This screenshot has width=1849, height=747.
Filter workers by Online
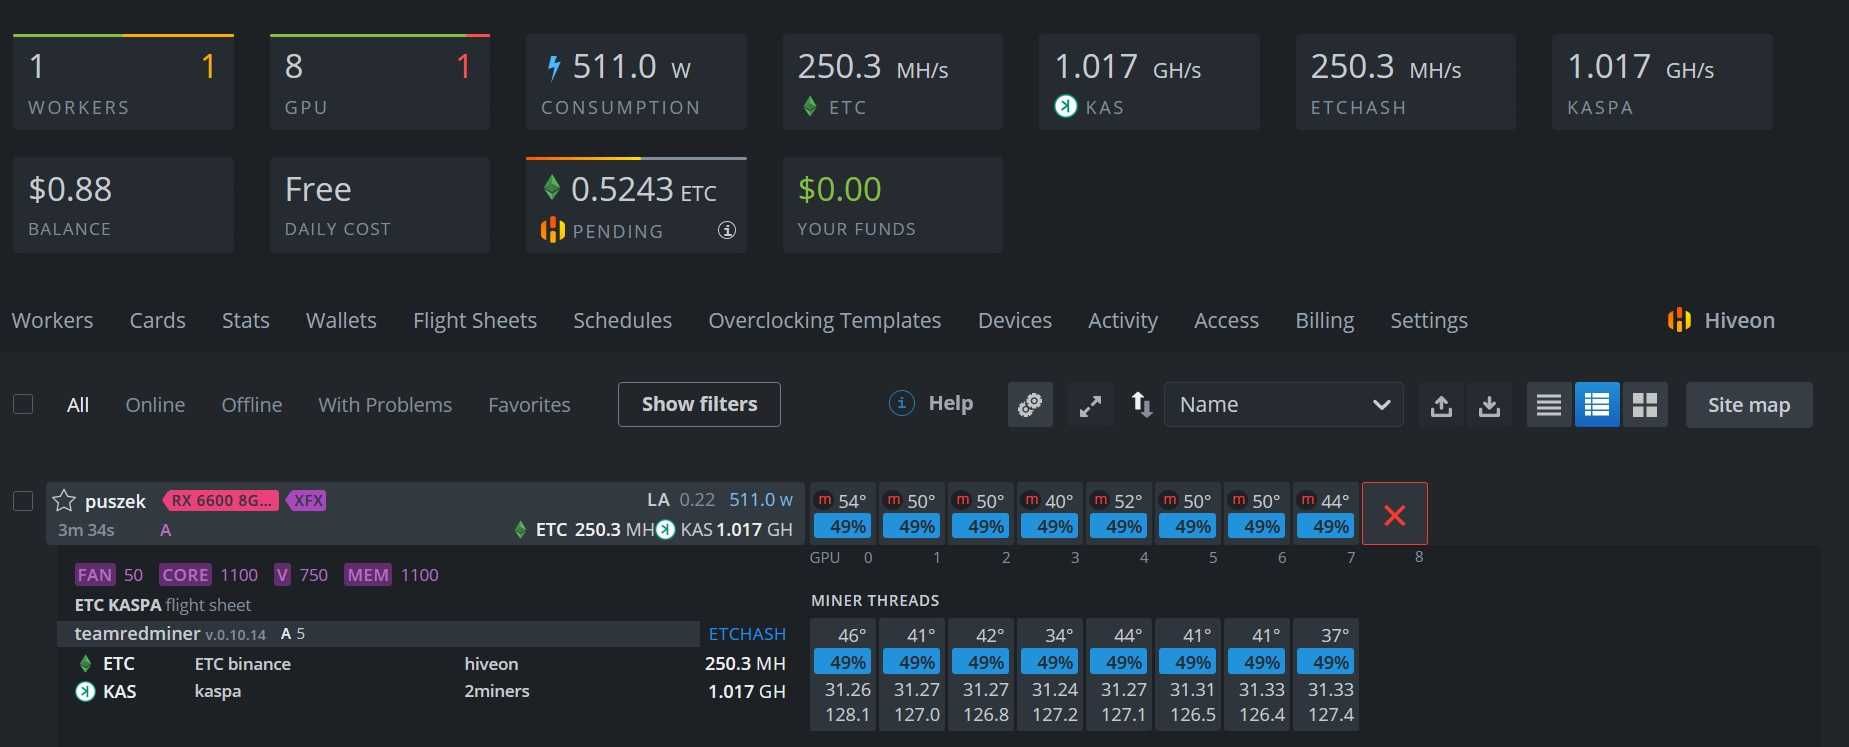click(x=155, y=405)
